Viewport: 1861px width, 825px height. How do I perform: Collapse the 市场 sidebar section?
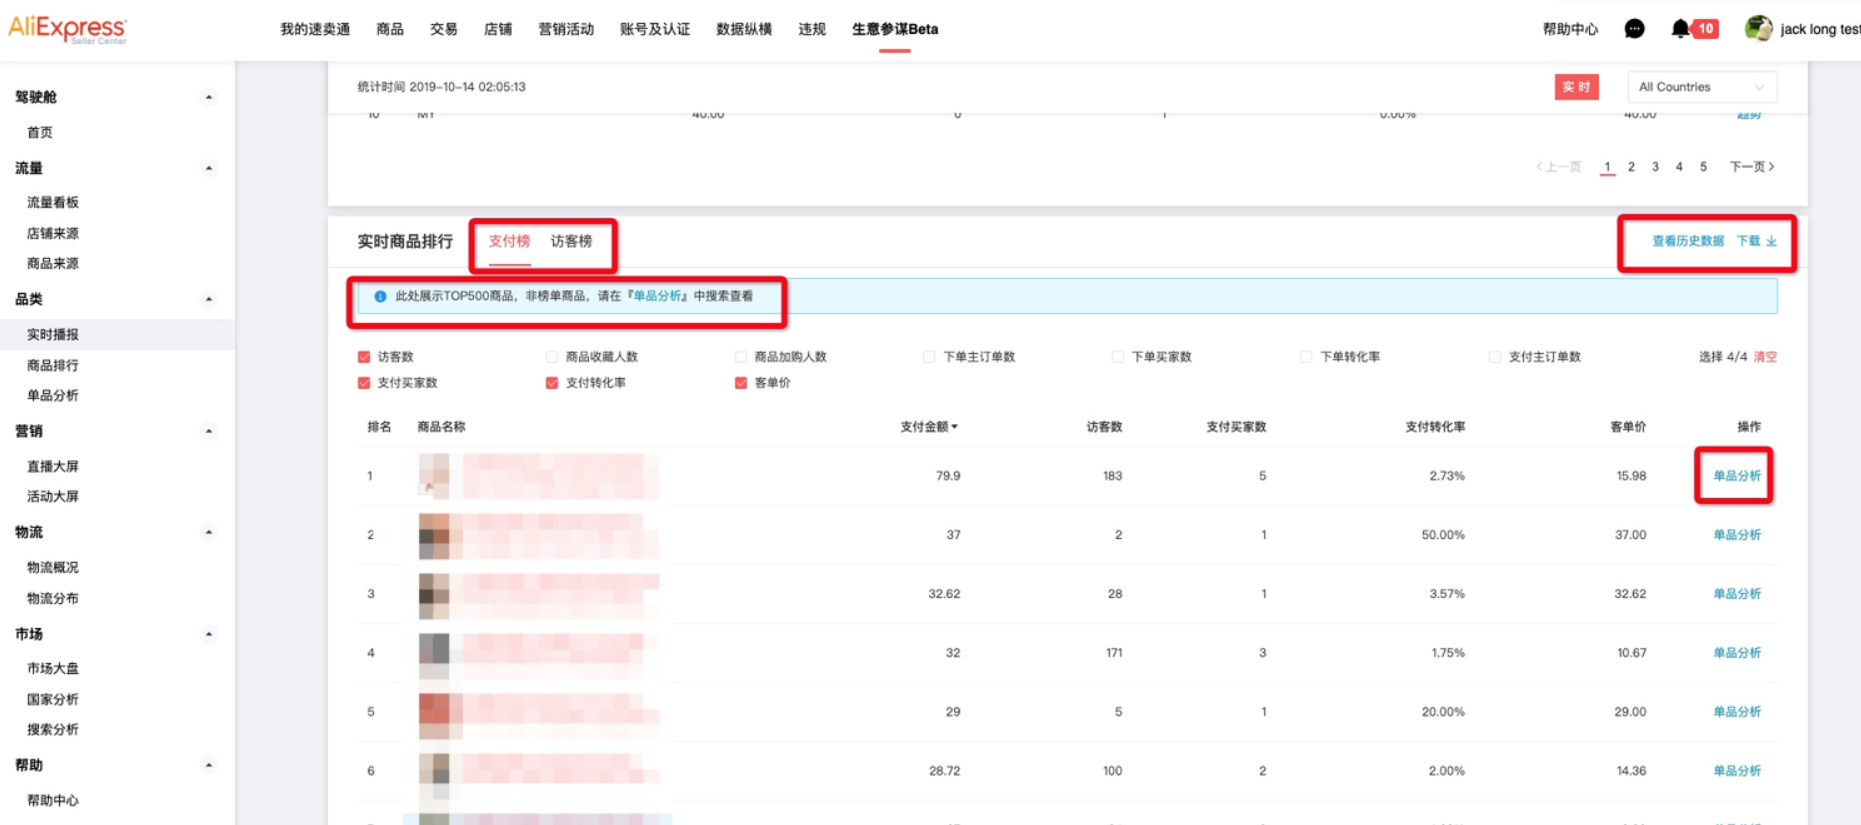click(x=208, y=634)
